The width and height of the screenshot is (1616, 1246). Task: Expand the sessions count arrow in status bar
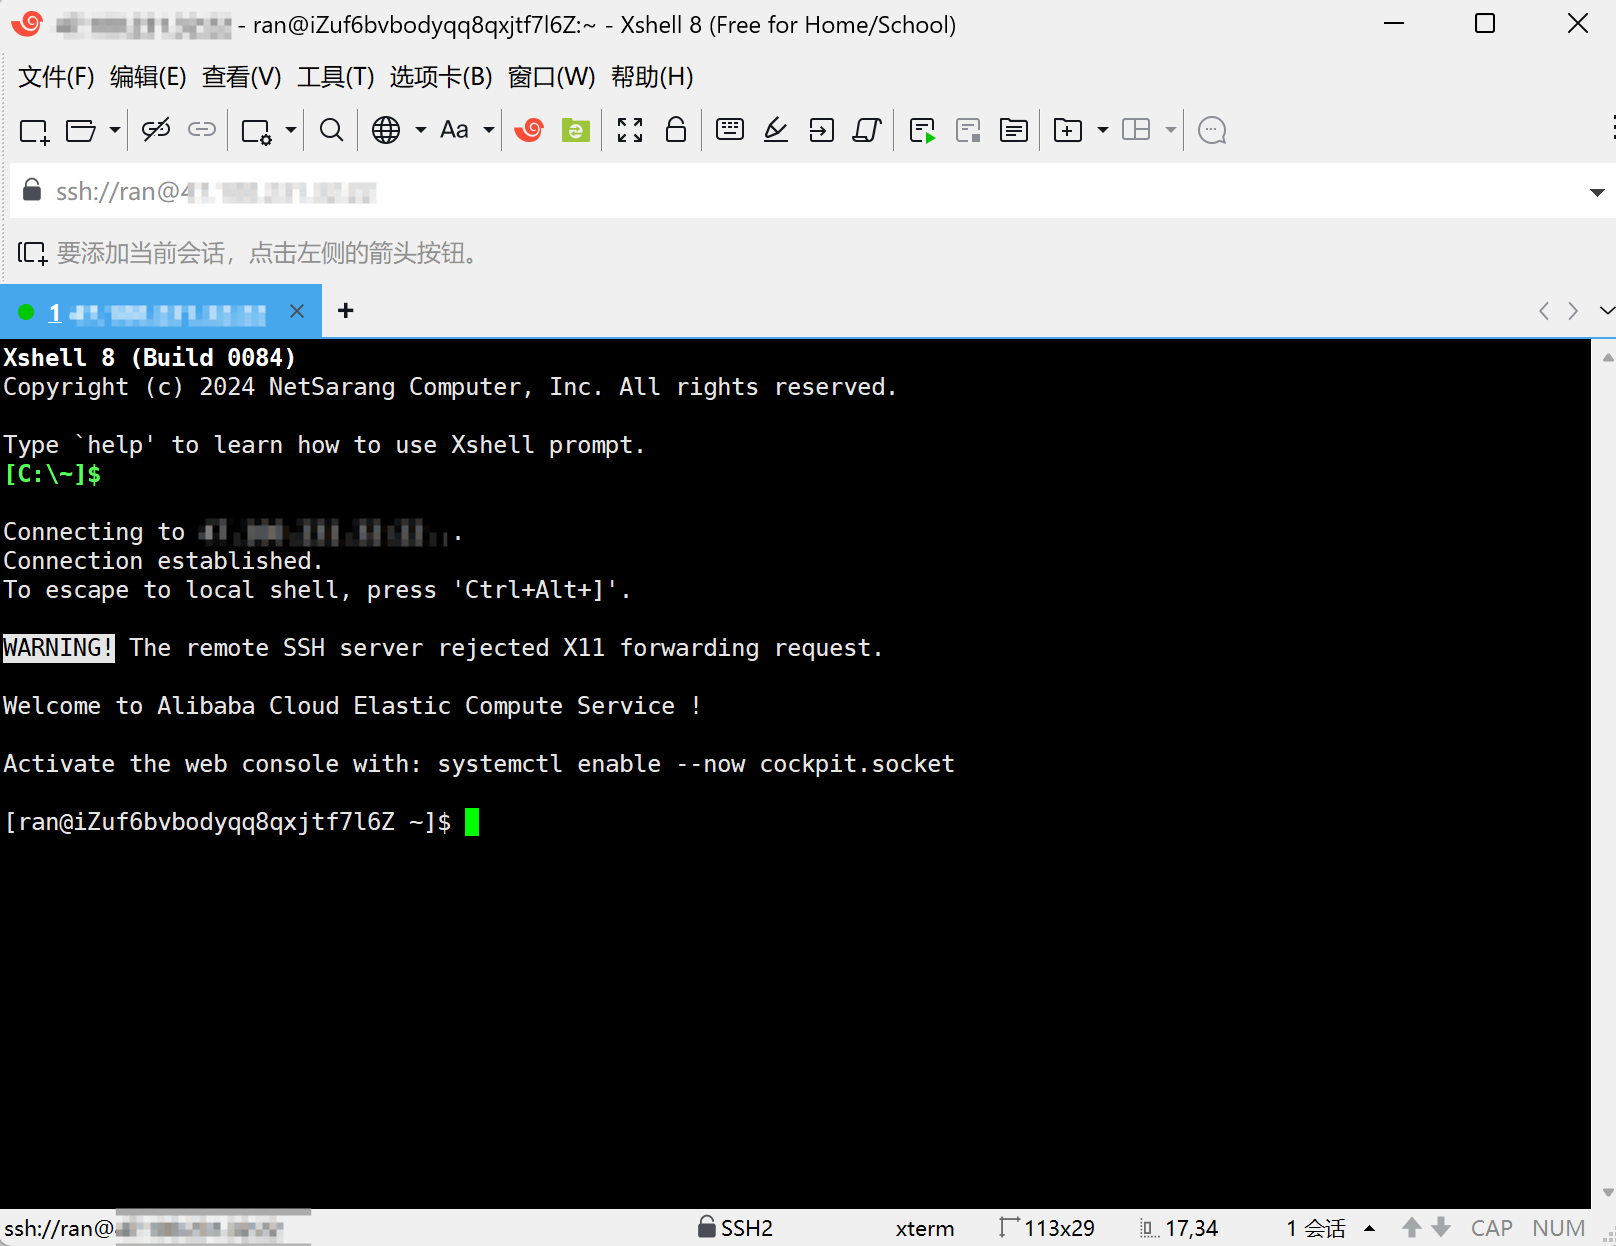(1370, 1228)
